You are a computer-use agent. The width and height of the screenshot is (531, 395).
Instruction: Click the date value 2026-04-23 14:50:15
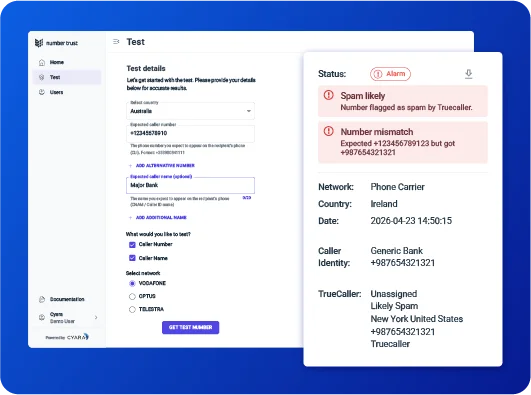click(x=411, y=221)
